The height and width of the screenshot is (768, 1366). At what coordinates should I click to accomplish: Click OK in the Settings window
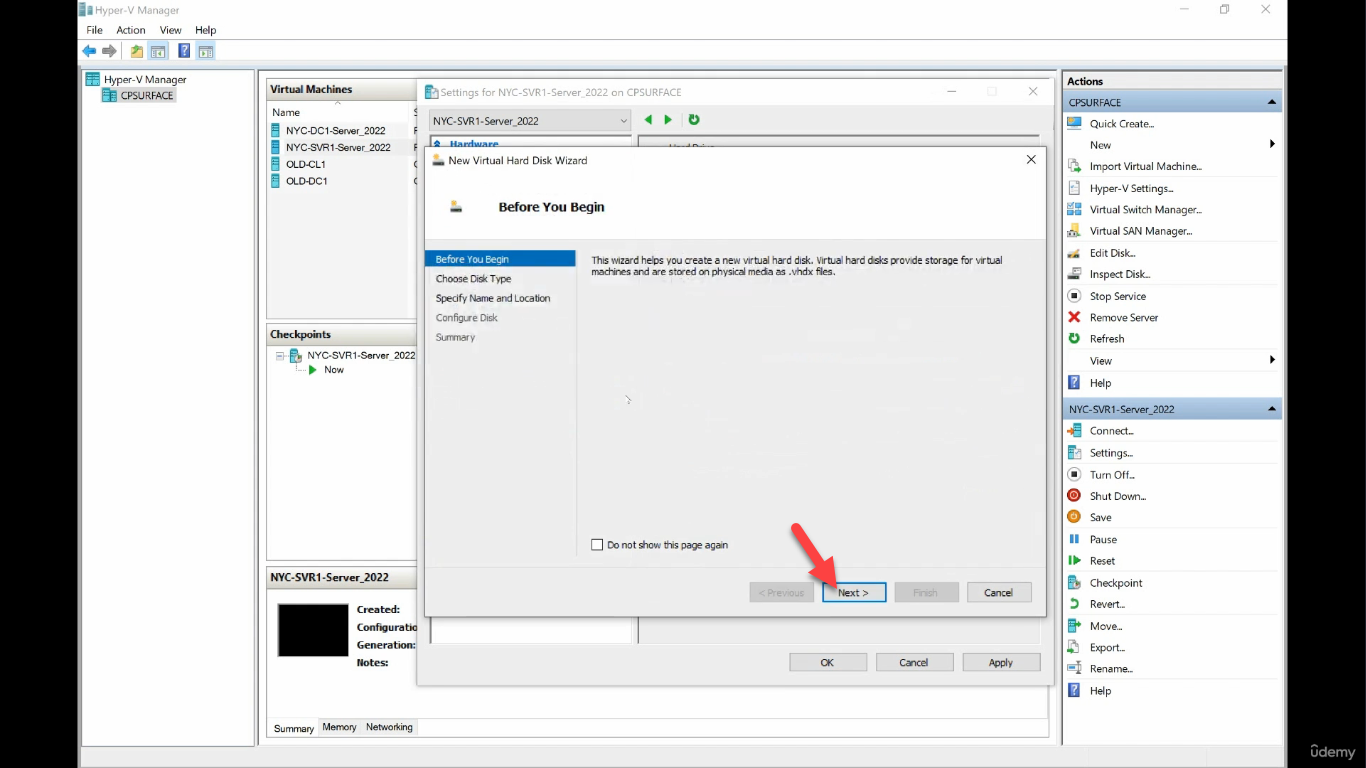tap(828, 662)
